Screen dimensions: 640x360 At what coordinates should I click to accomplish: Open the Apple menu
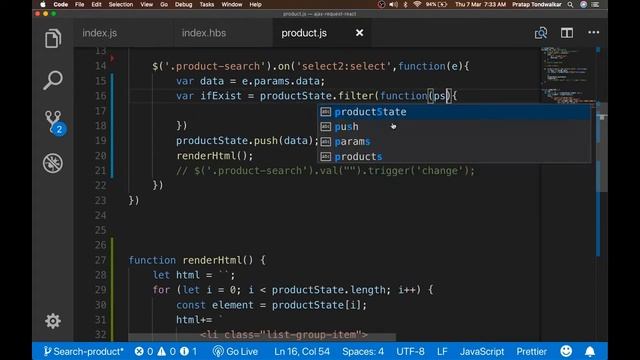(42, 4)
